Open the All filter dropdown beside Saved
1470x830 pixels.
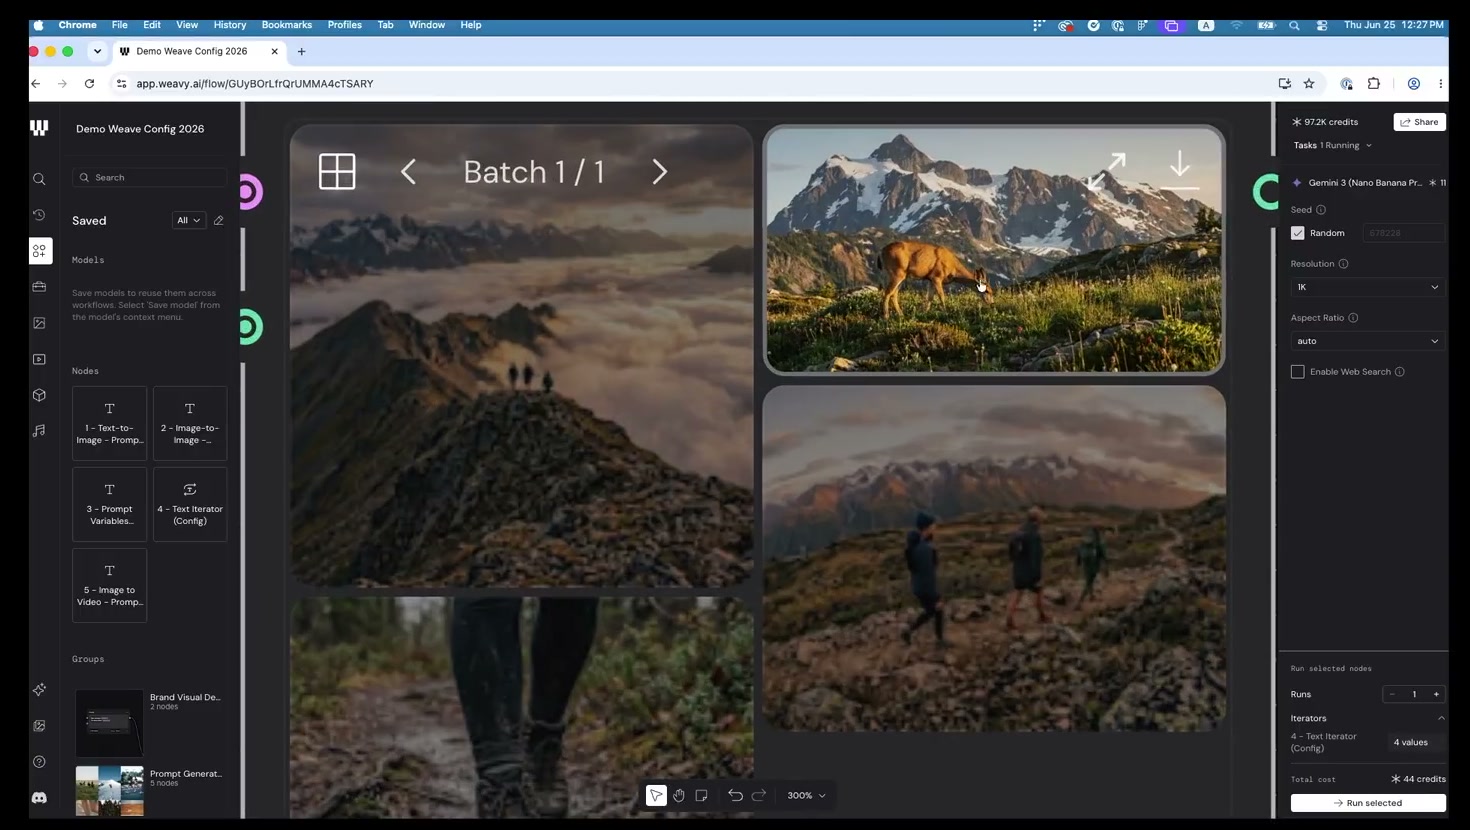[x=189, y=220]
